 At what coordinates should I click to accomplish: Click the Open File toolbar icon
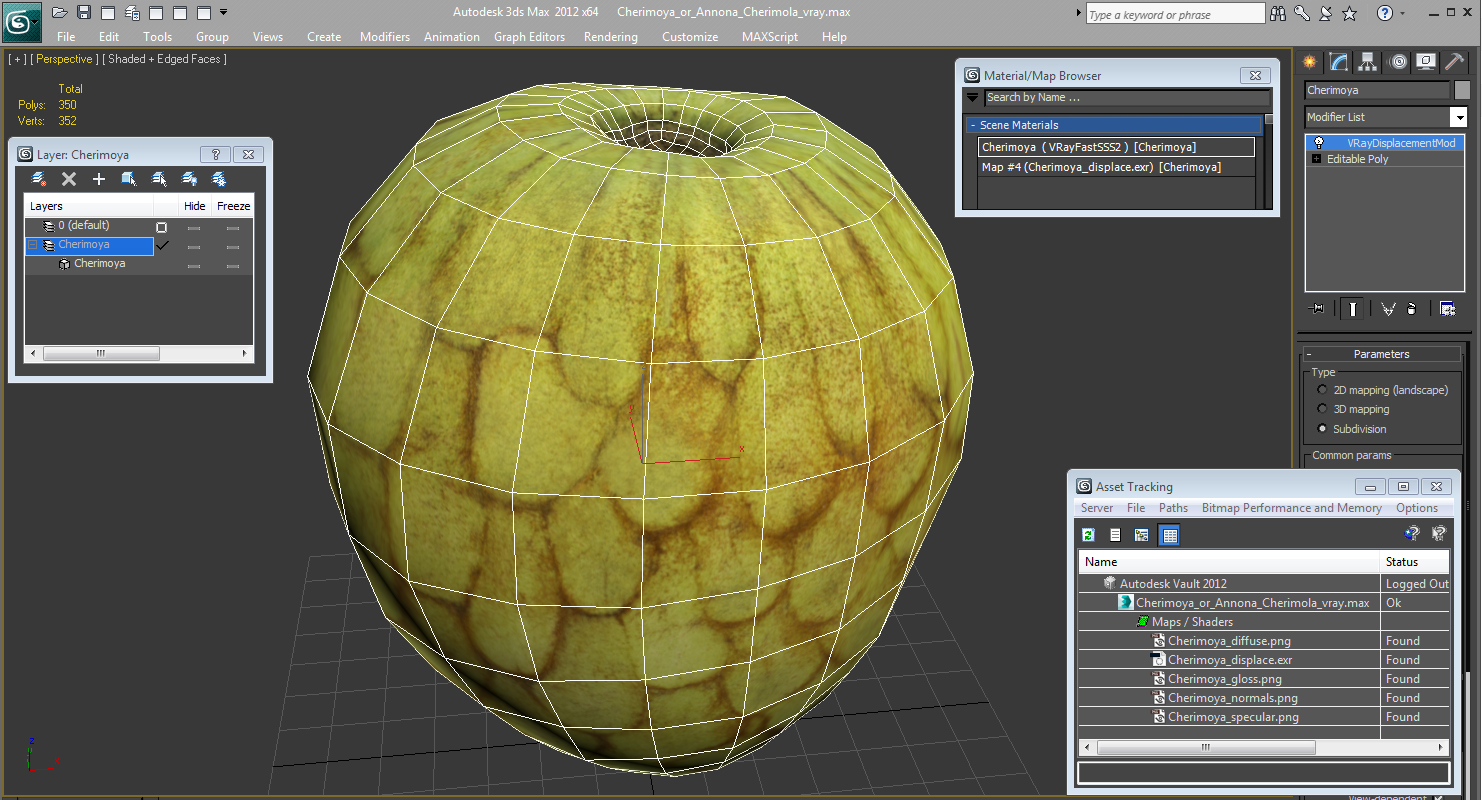coord(60,13)
